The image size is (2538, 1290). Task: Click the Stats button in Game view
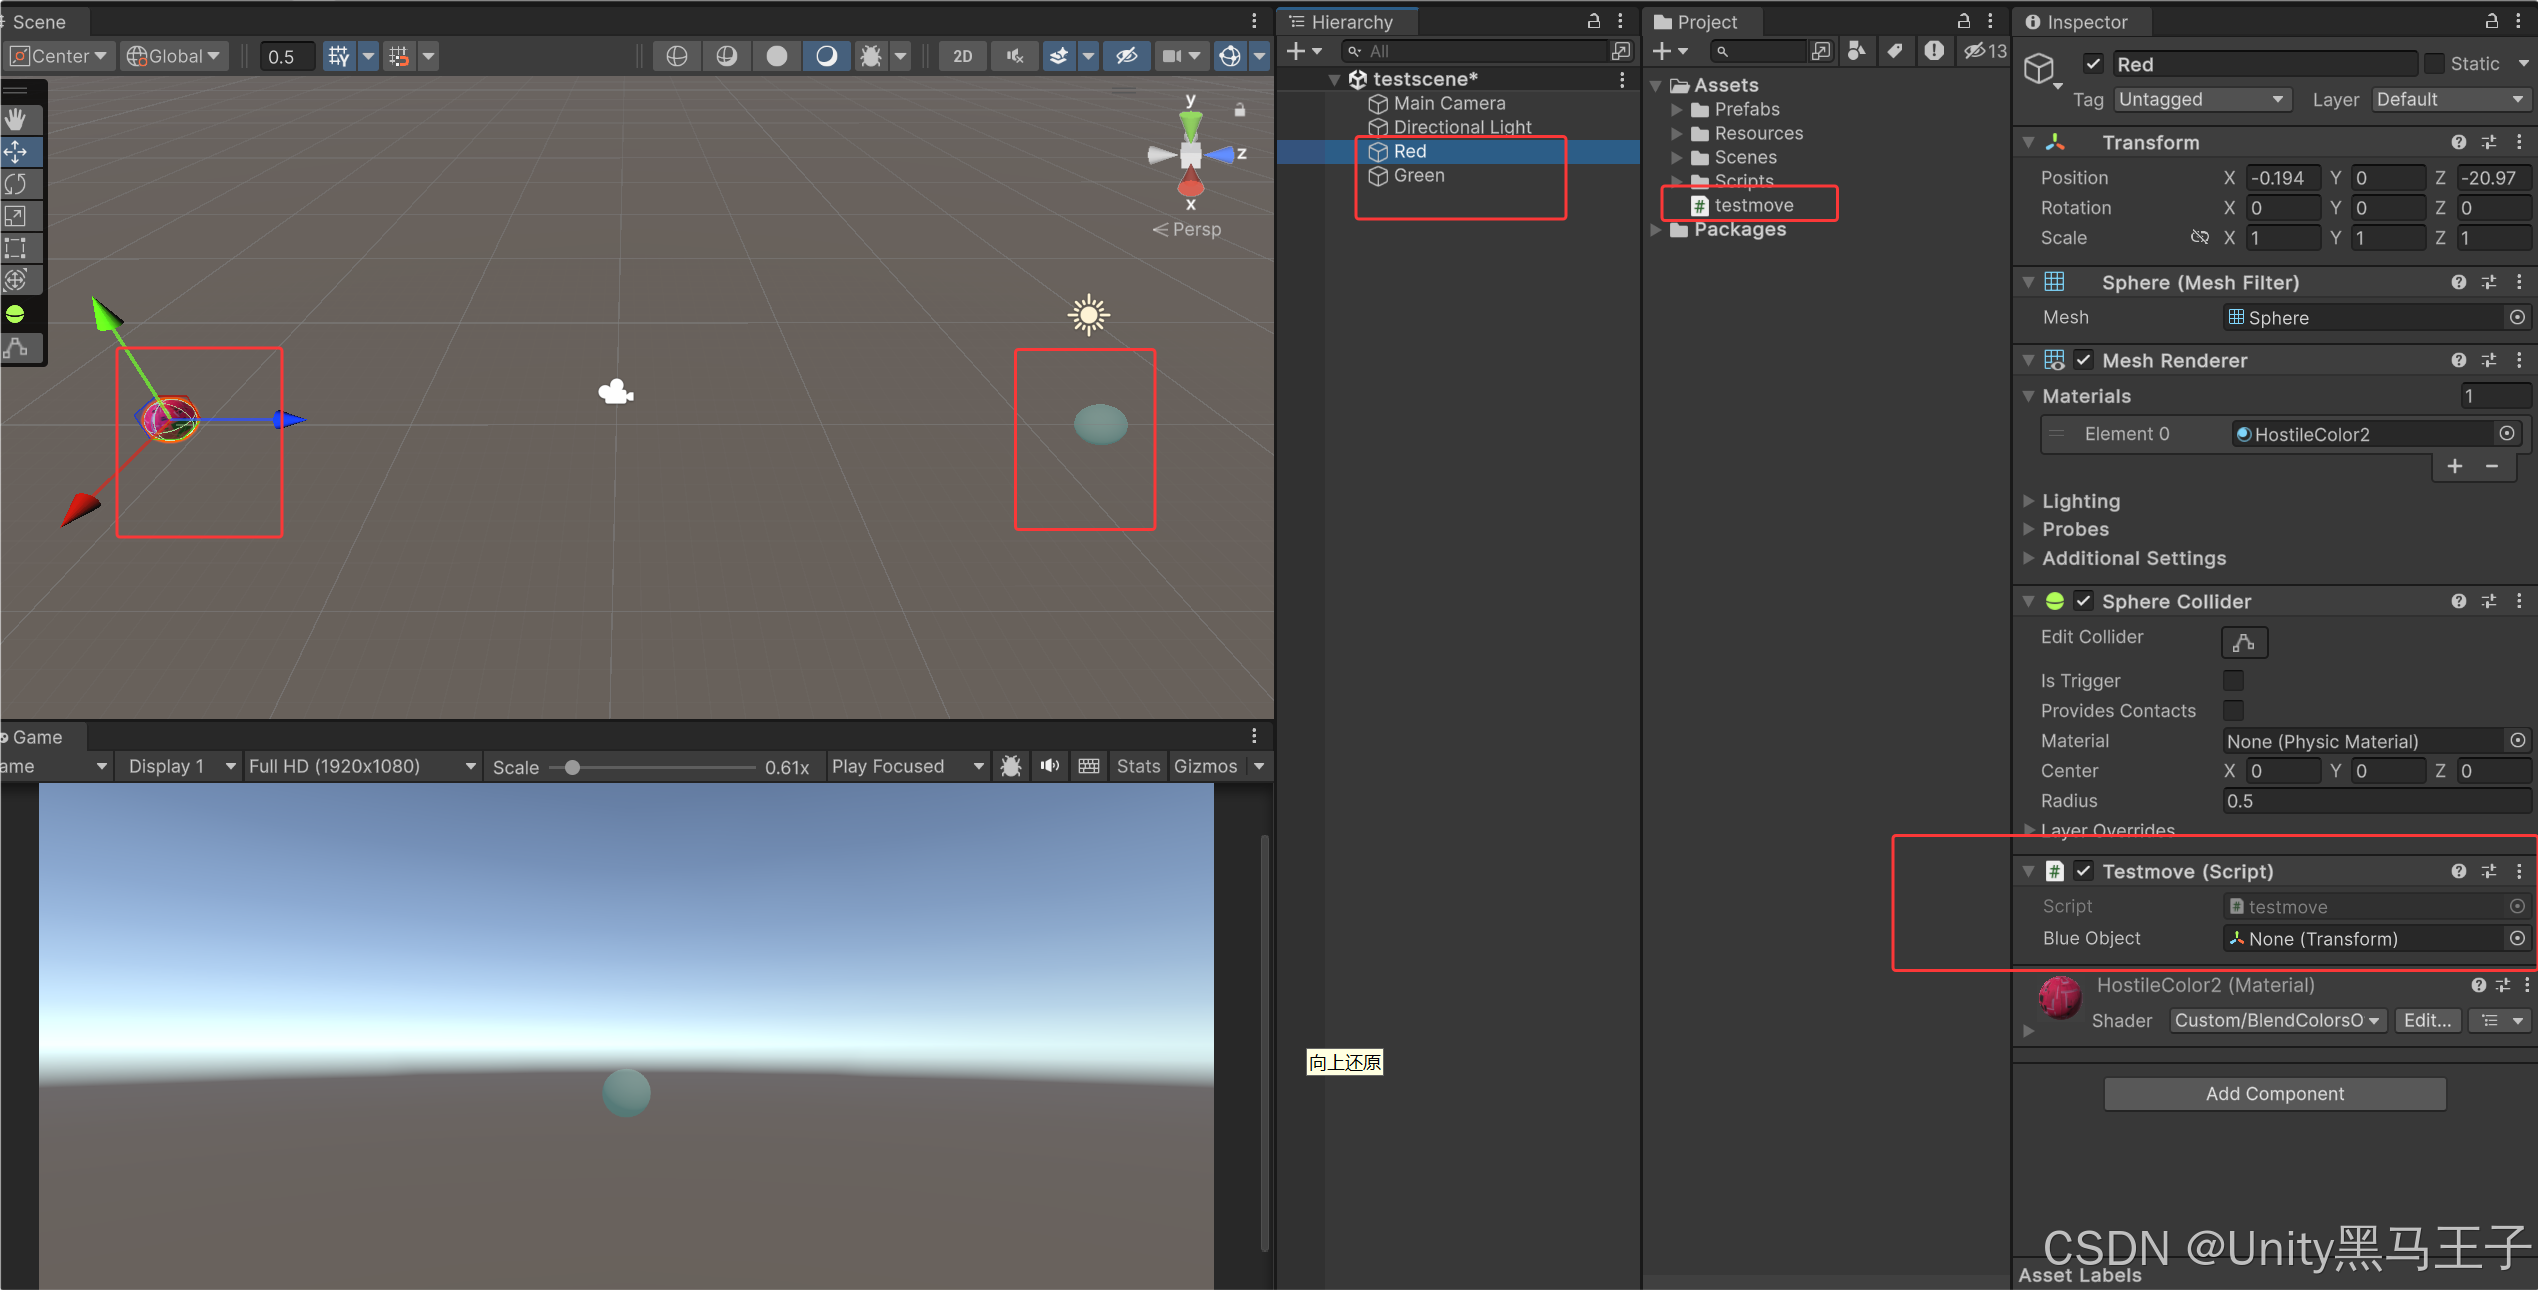(1138, 766)
